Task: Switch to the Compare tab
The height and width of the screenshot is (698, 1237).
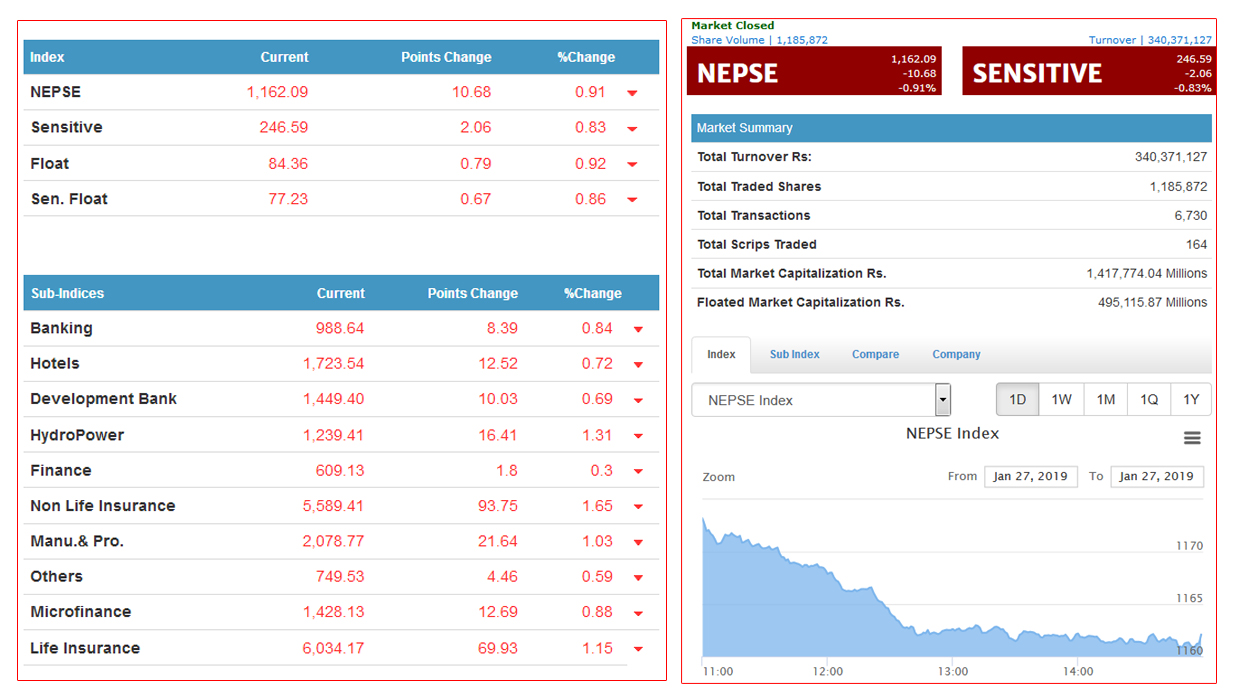Action: click(x=875, y=354)
